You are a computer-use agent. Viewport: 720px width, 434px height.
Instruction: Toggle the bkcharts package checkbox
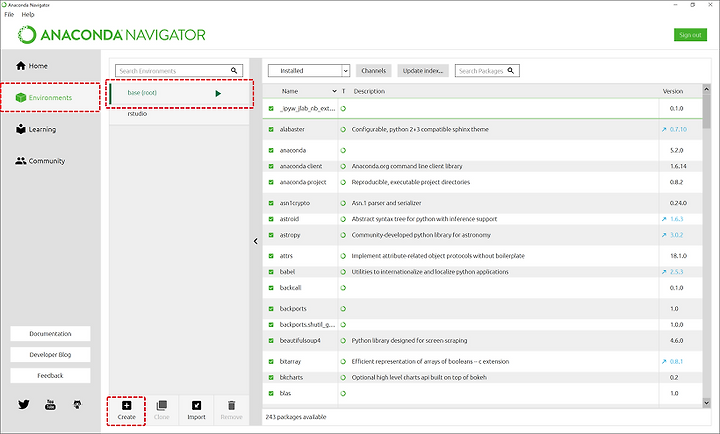click(271, 378)
